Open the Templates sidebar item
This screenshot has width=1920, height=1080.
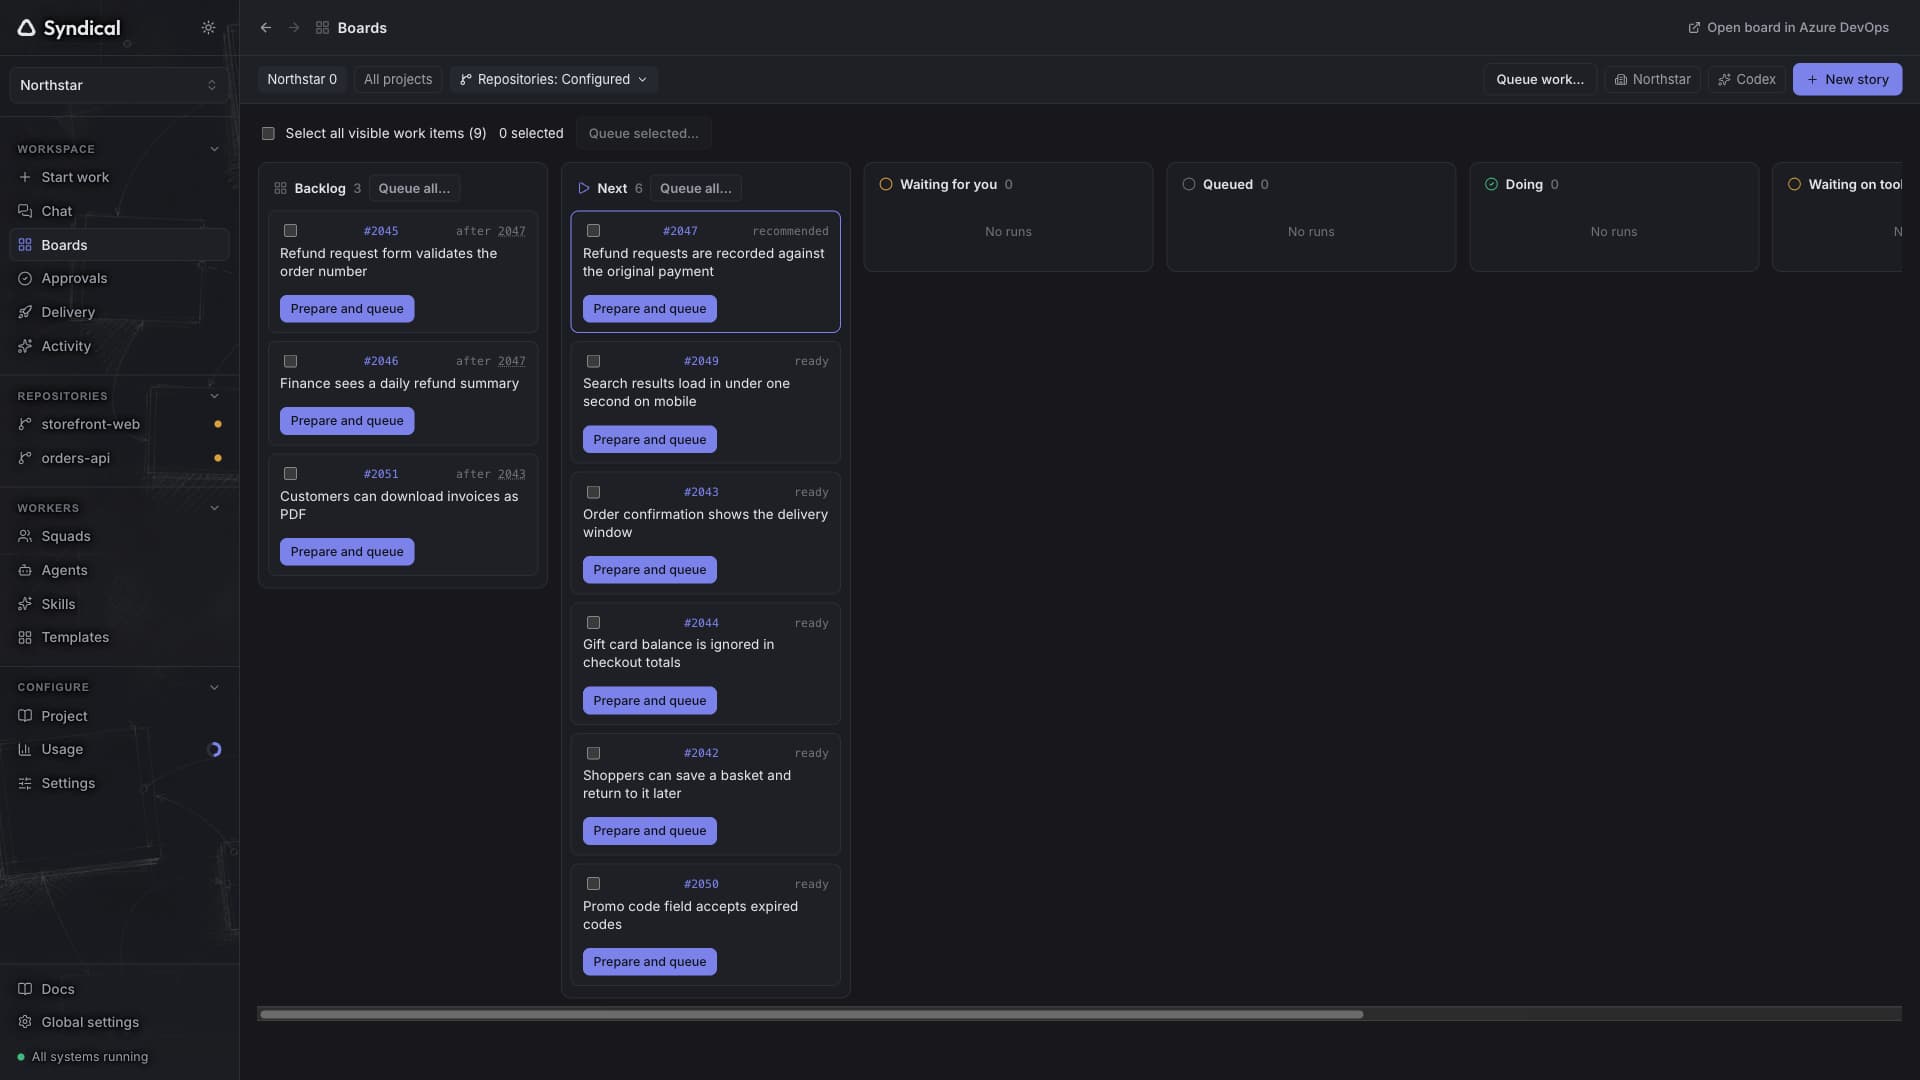click(x=119, y=637)
